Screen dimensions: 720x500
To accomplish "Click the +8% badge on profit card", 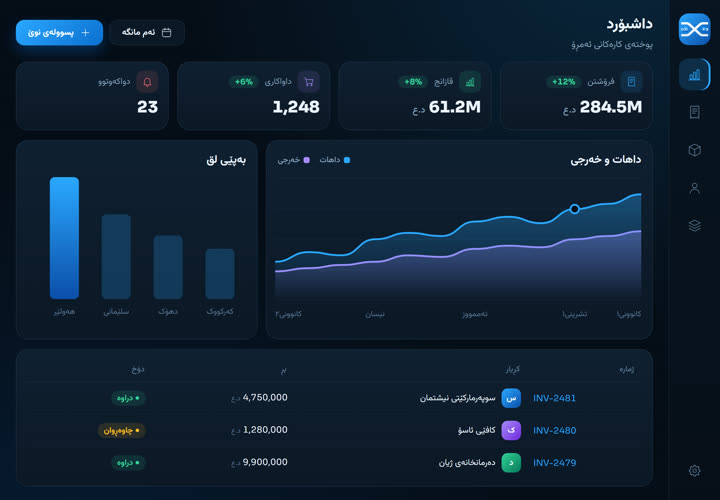I will 413,82.
